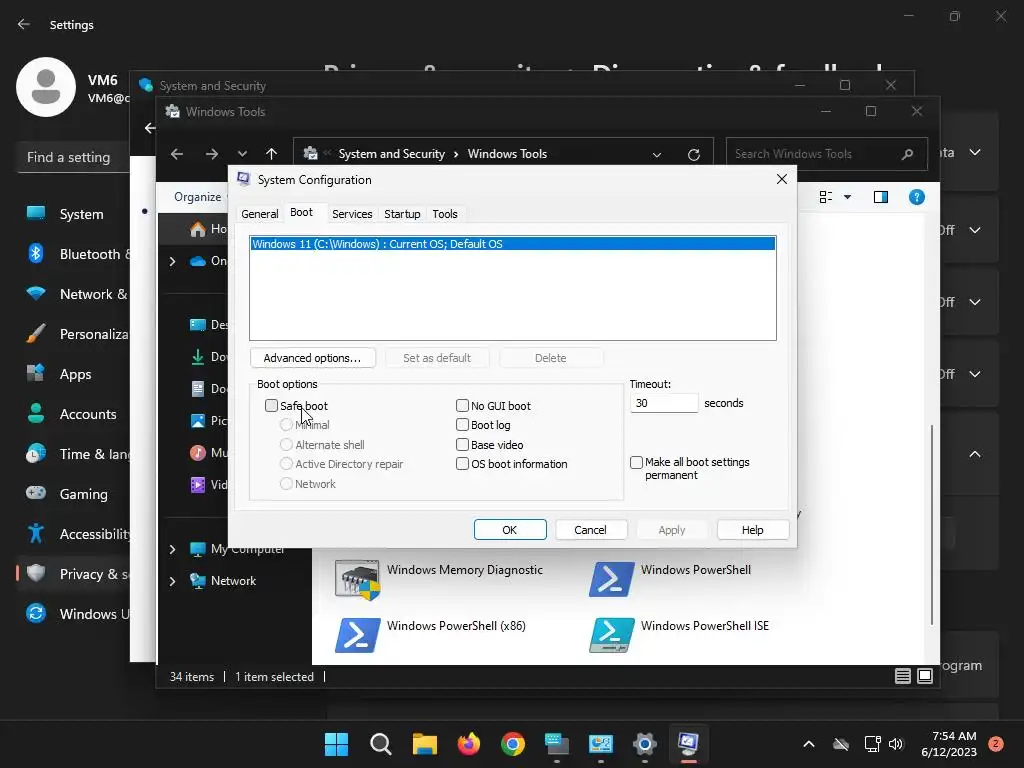
Task: Expand the topmost Settings section chevron
Action: (x=974, y=152)
